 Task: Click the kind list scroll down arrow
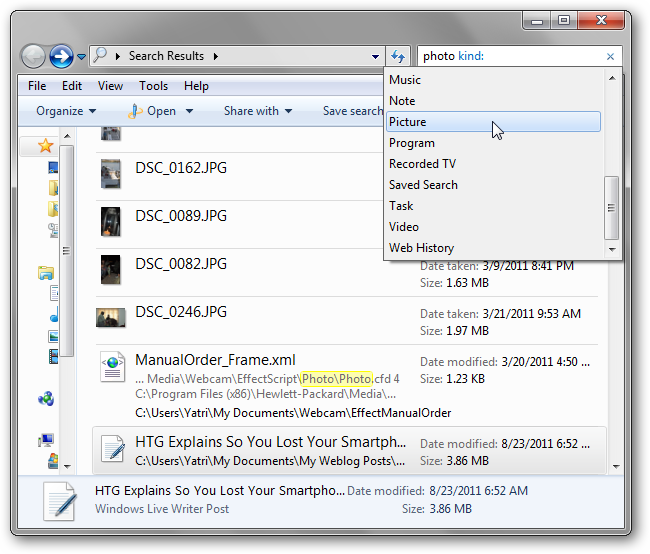pos(612,250)
